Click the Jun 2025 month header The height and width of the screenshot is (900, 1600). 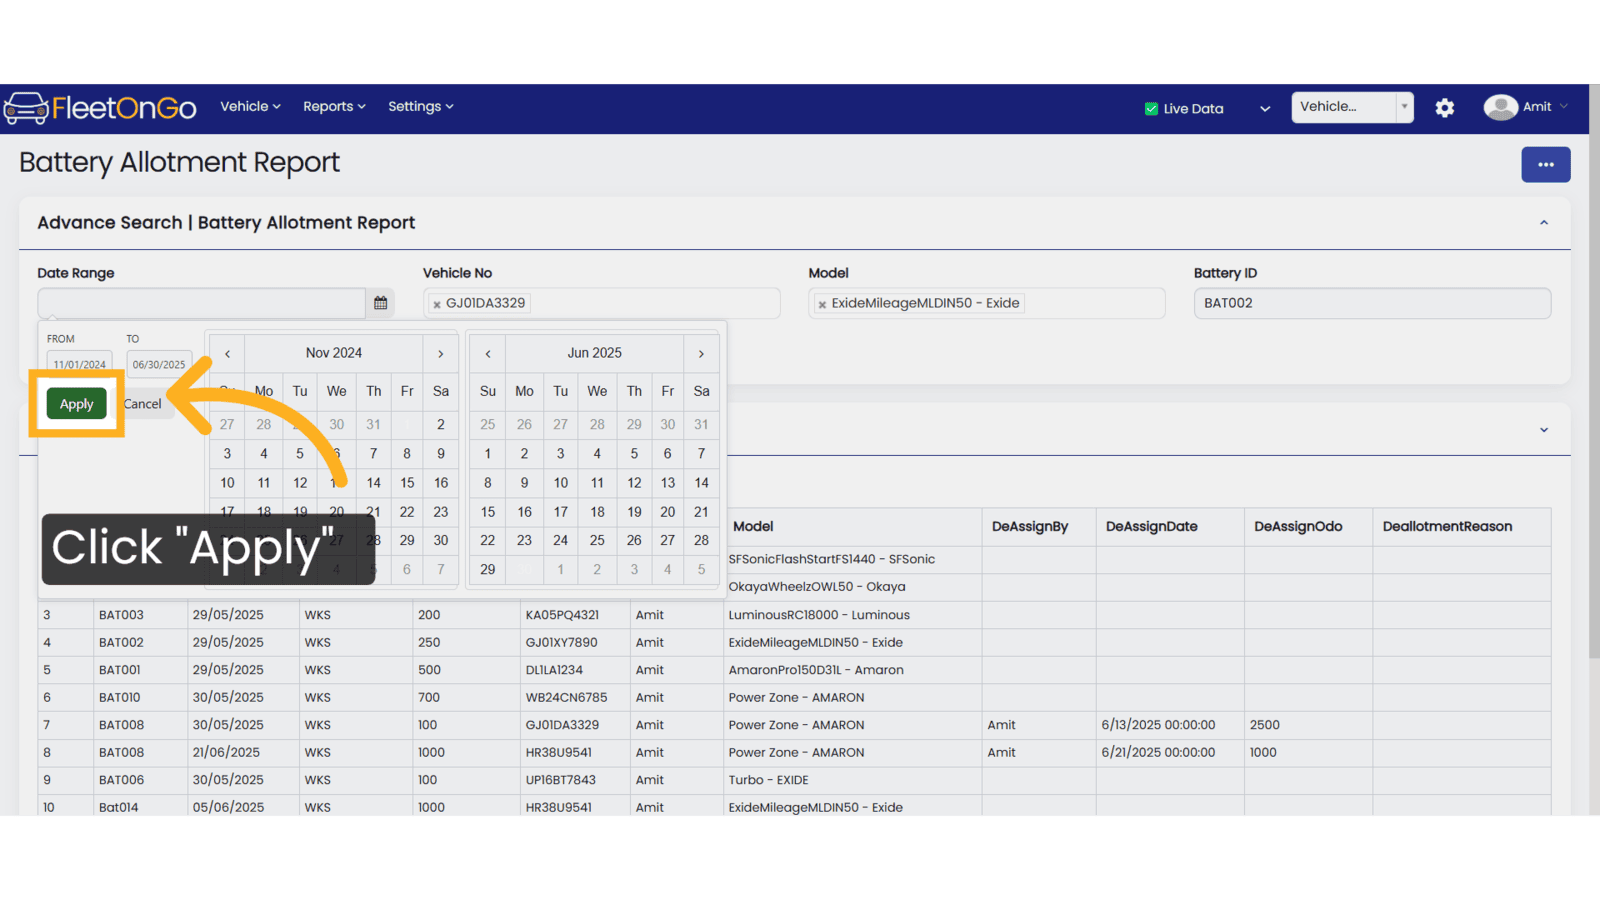(x=595, y=353)
